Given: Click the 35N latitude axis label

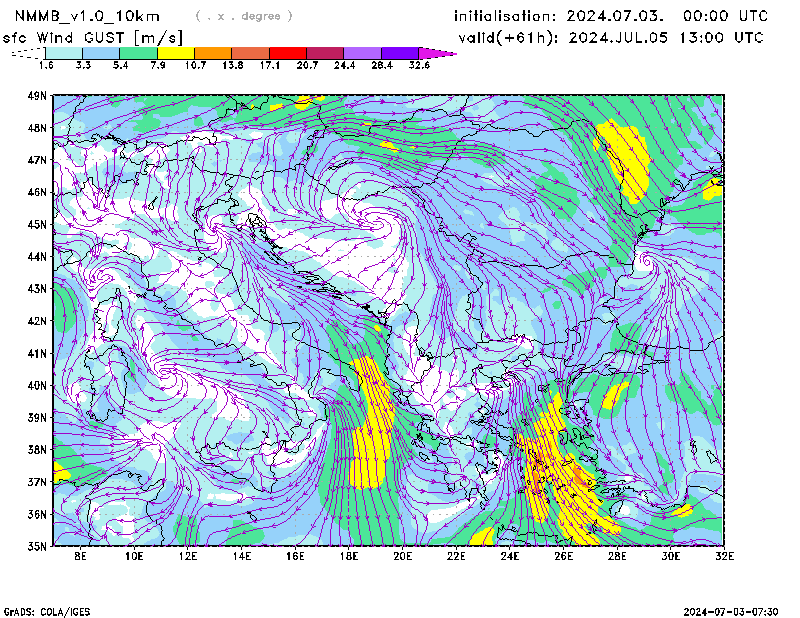Looking at the screenshot, I should point(38,546).
